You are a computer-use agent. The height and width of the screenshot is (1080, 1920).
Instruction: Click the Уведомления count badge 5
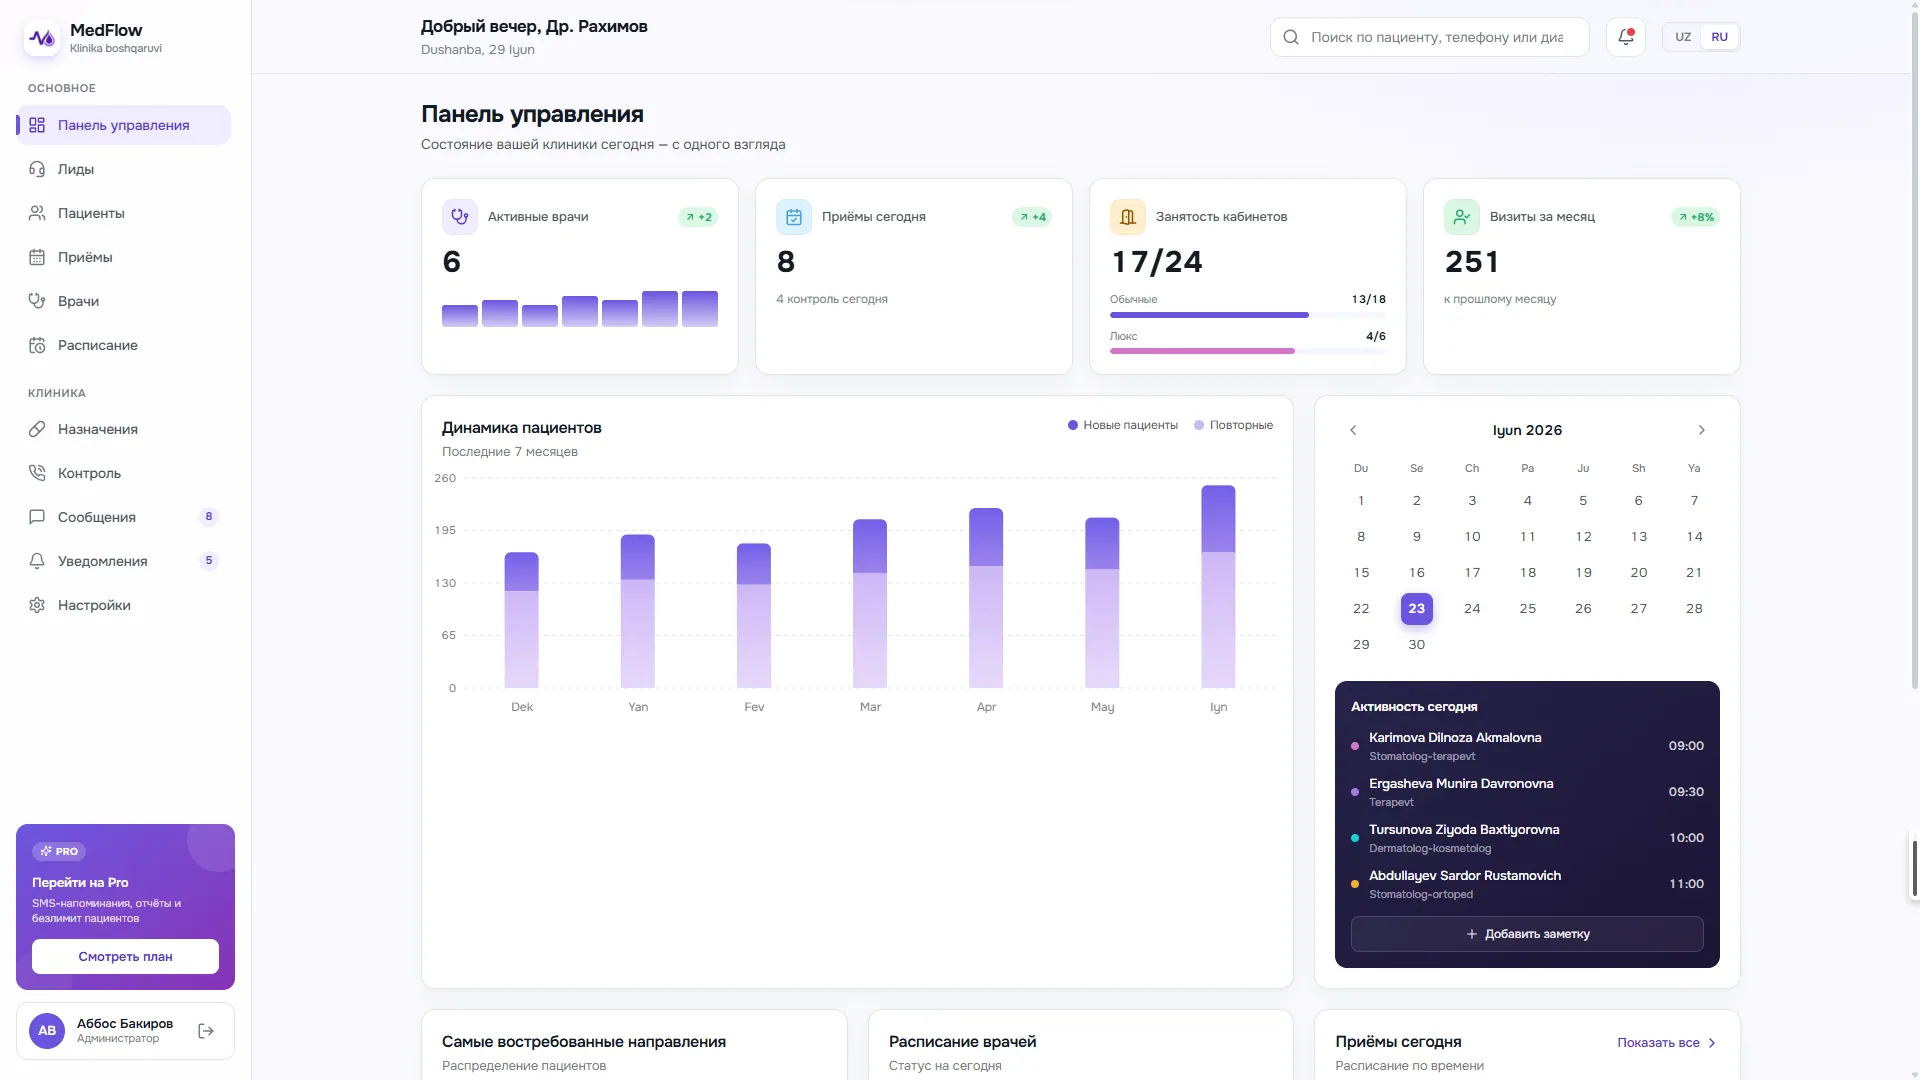[x=208, y=561]
